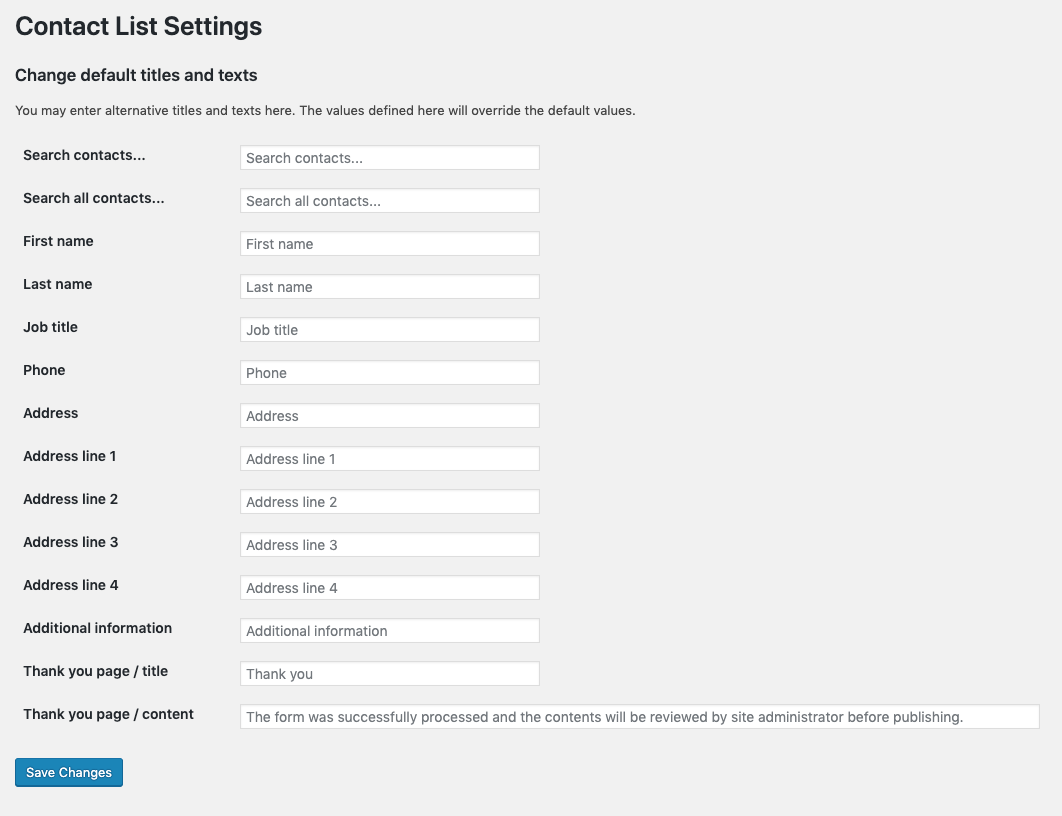The height and width of the screenshot is (816, 1062).
Task: Select the Address line 4 text field
Action: click(x=389, y=588)
